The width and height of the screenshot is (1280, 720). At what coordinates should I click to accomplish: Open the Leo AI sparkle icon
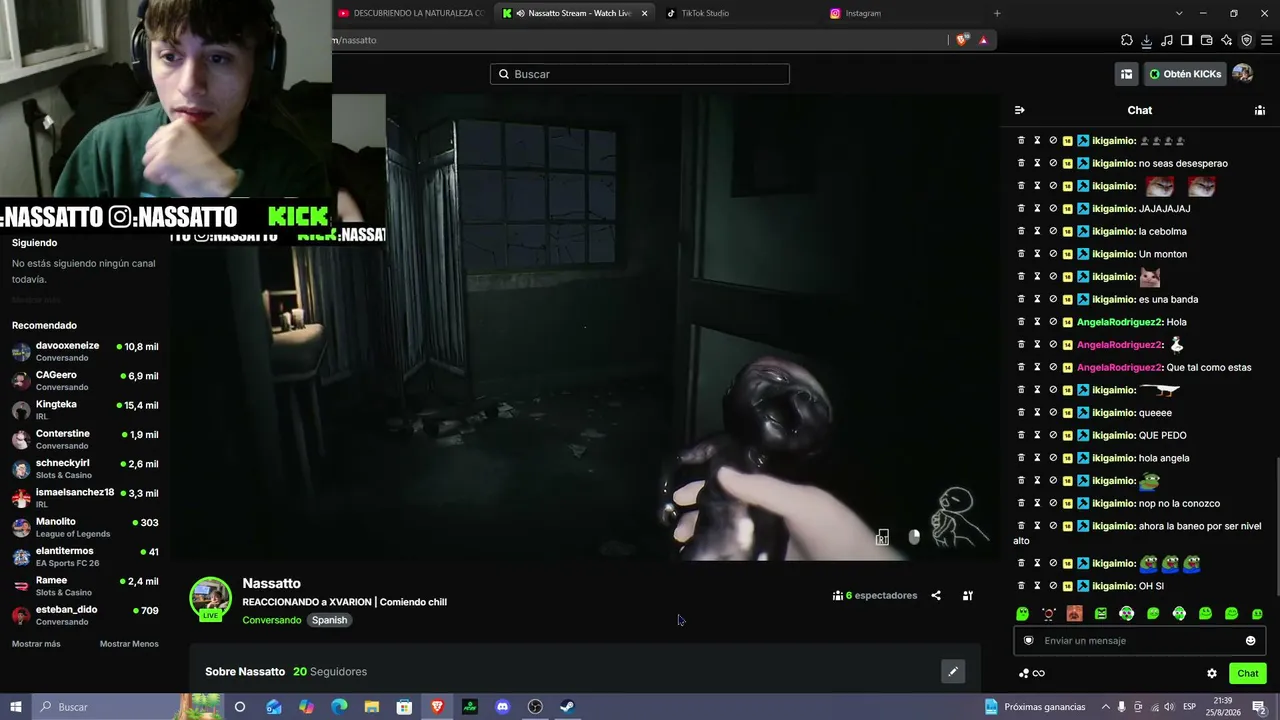tap(1226, 40)
